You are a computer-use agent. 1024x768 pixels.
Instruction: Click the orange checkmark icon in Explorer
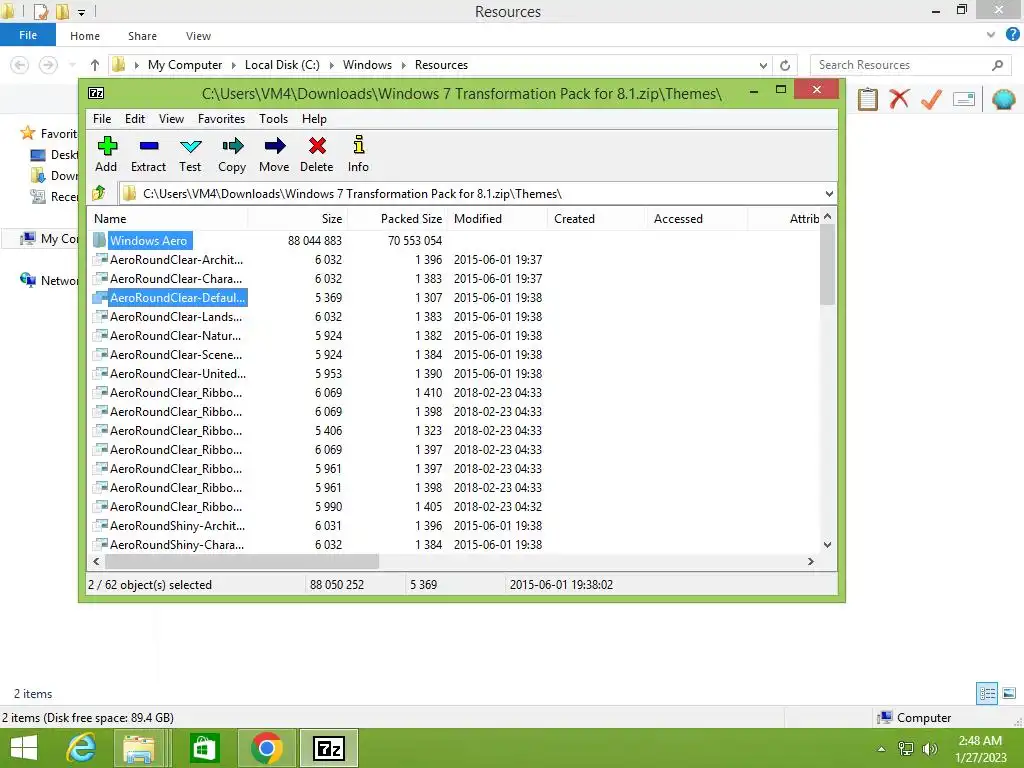(931, 99)
